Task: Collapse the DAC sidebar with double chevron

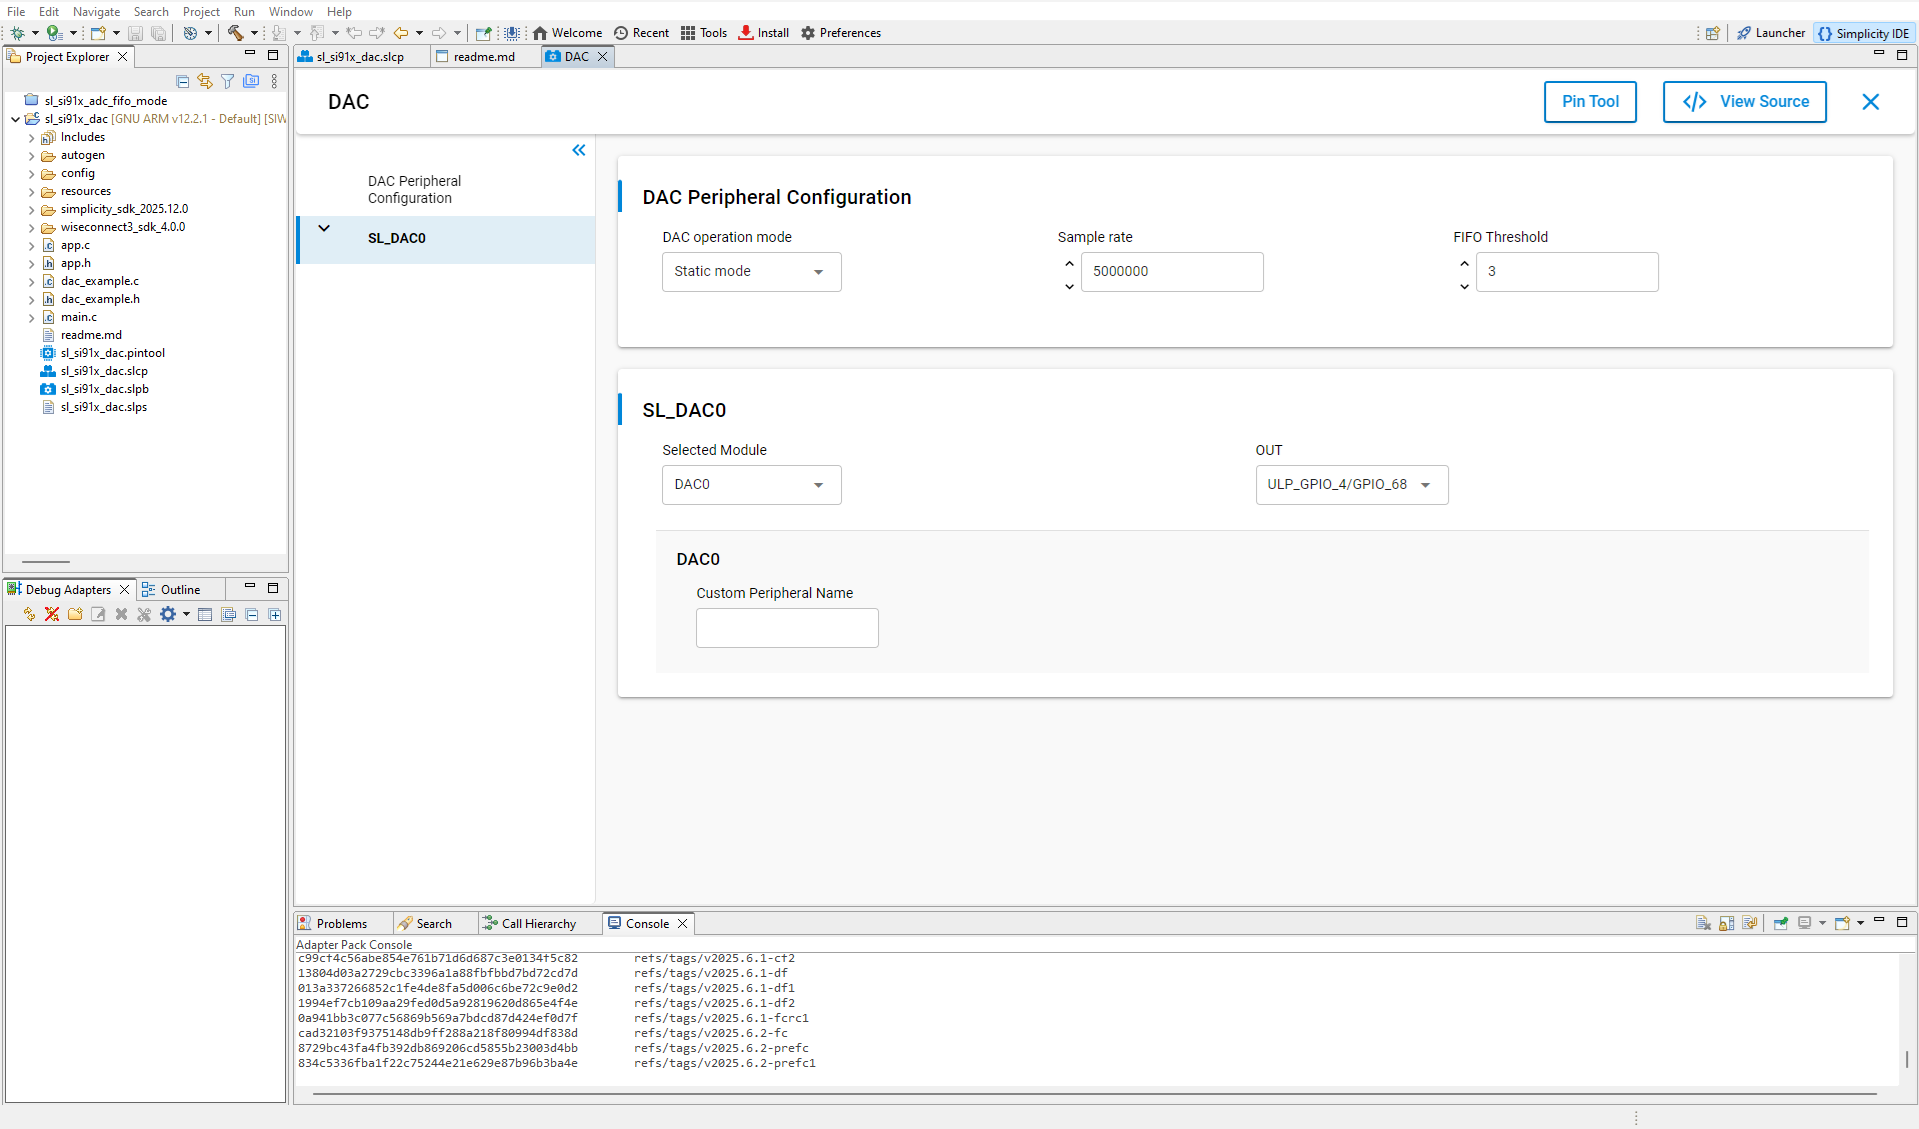Action: click(578, 150)
